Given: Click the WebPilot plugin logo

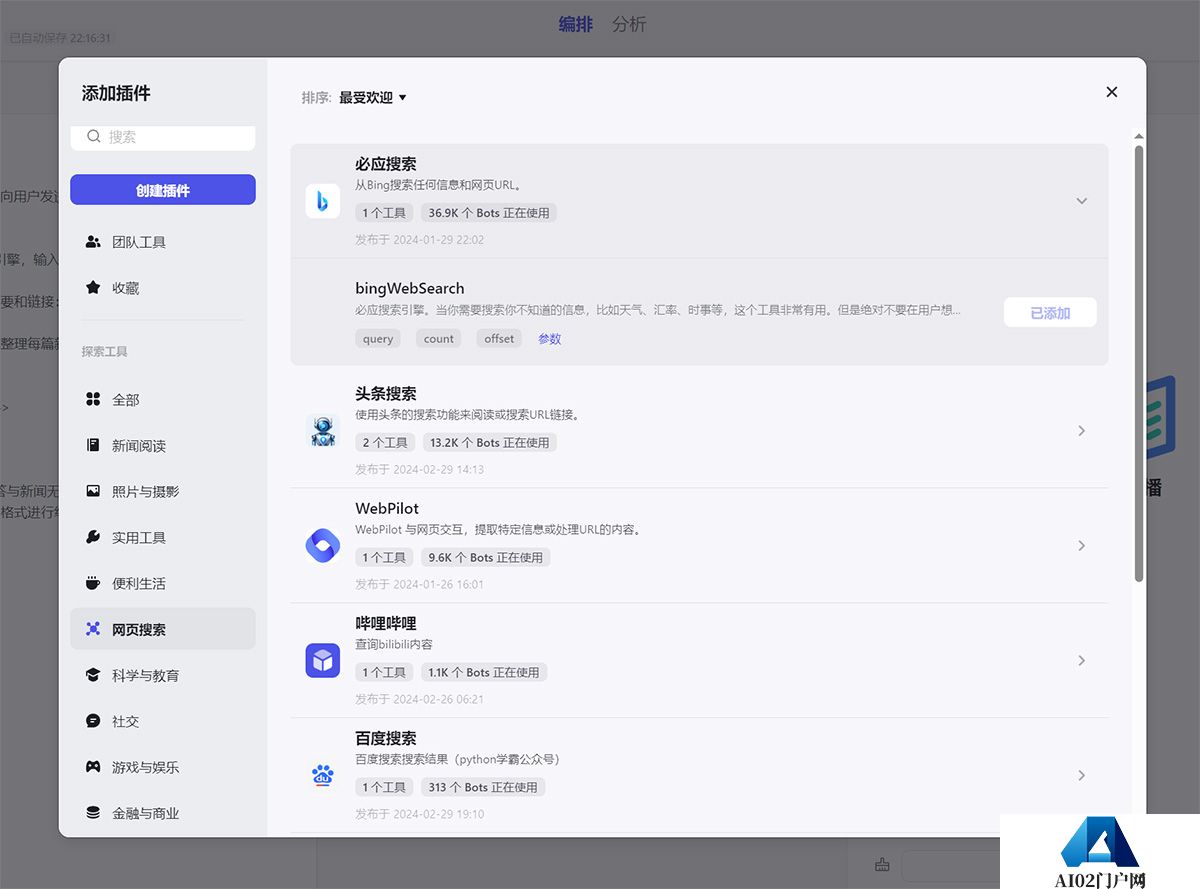Looking at the screenshot, I should (x=322, y=546).
